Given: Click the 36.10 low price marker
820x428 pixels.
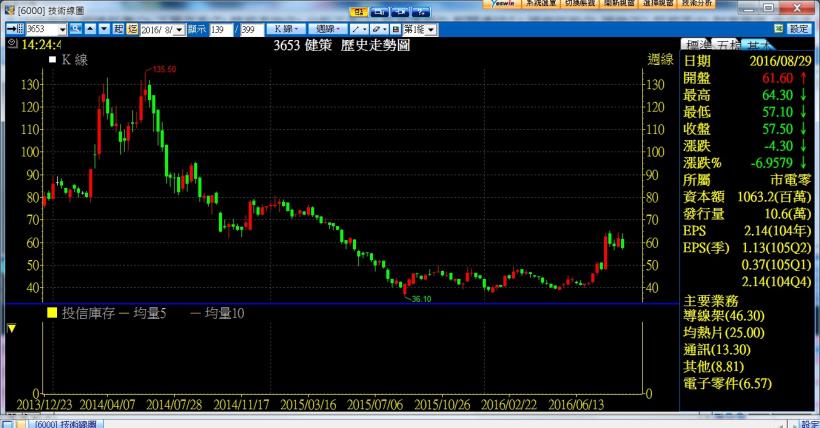Looking at the screenshot, I should pos(422,299).
